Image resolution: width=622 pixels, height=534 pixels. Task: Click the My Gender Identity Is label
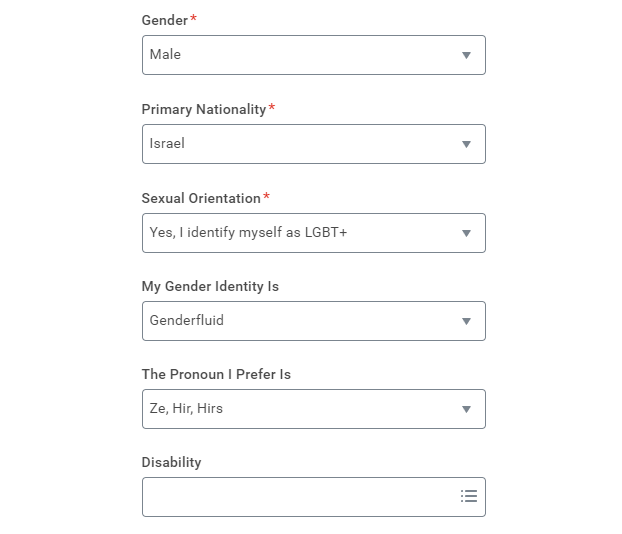(x=210, y=286)
